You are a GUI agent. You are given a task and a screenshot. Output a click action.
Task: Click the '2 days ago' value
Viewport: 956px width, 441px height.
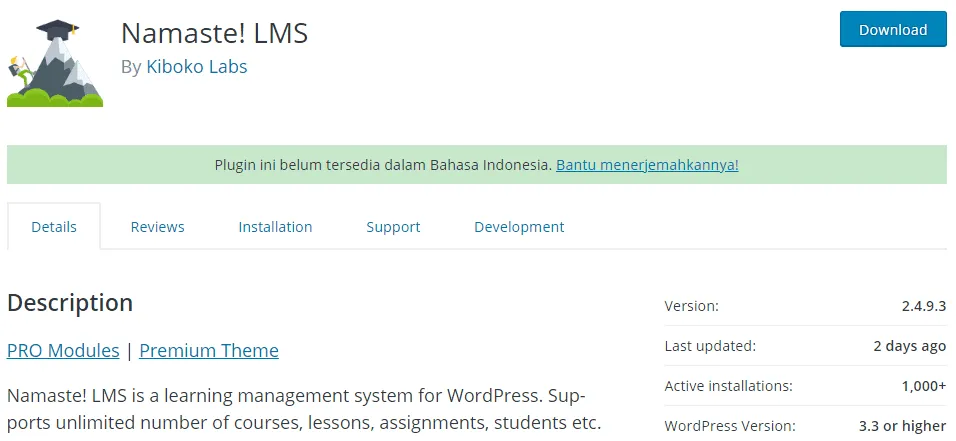click(910, 346)
